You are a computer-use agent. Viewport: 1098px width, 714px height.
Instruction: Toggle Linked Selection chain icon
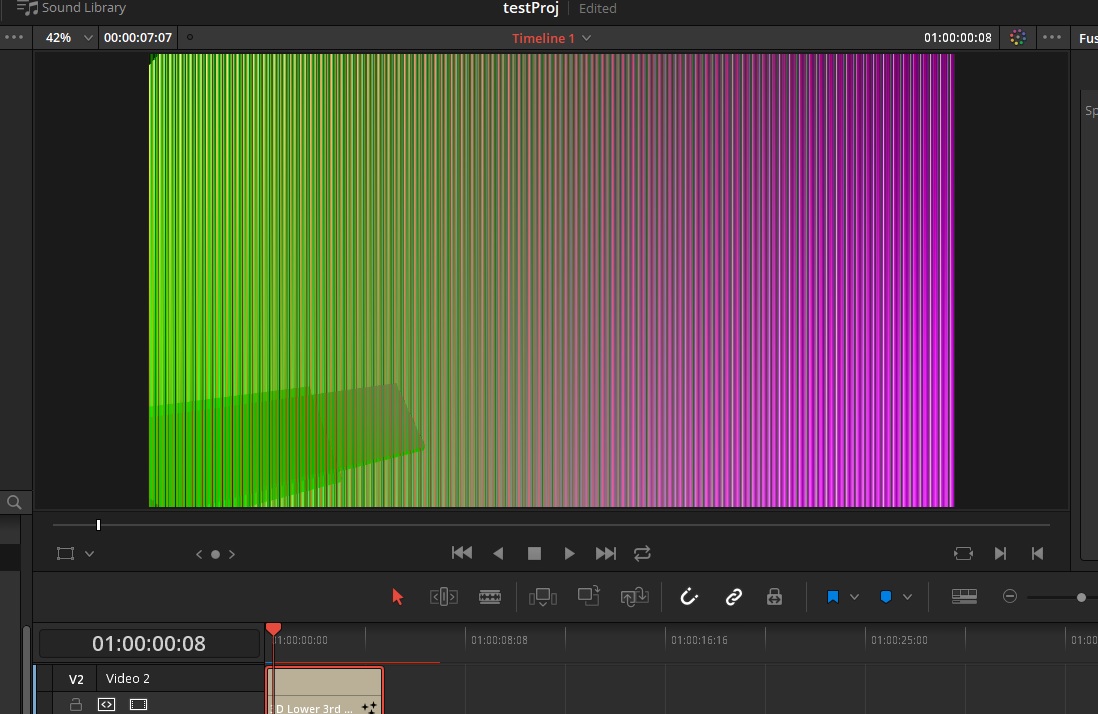pos(733,597)
